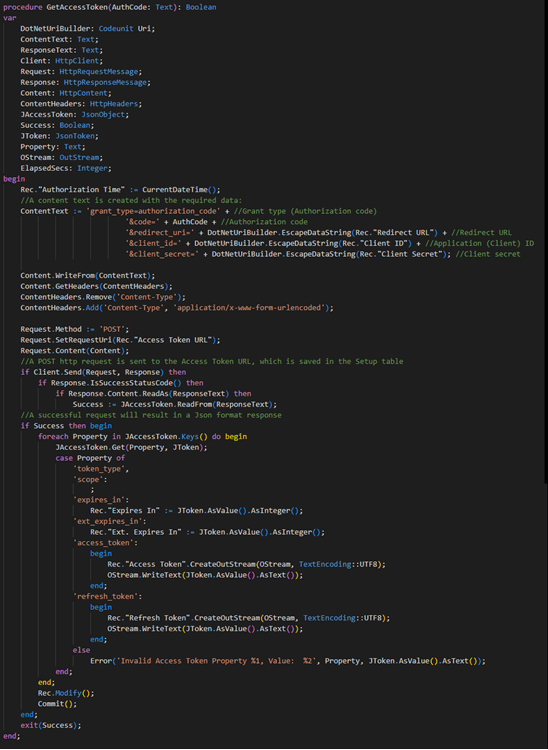
Task: Click the '&client_secret=' string literal
Action: (162, 254)
